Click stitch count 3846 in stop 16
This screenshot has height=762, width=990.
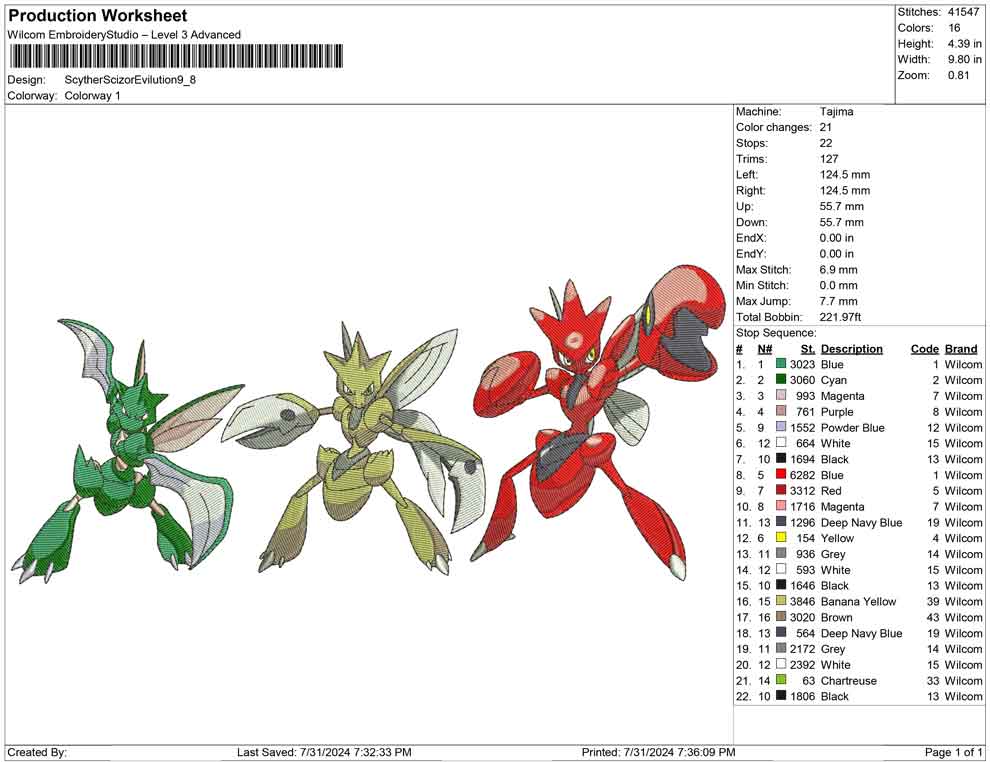click(x=802, y=602)
